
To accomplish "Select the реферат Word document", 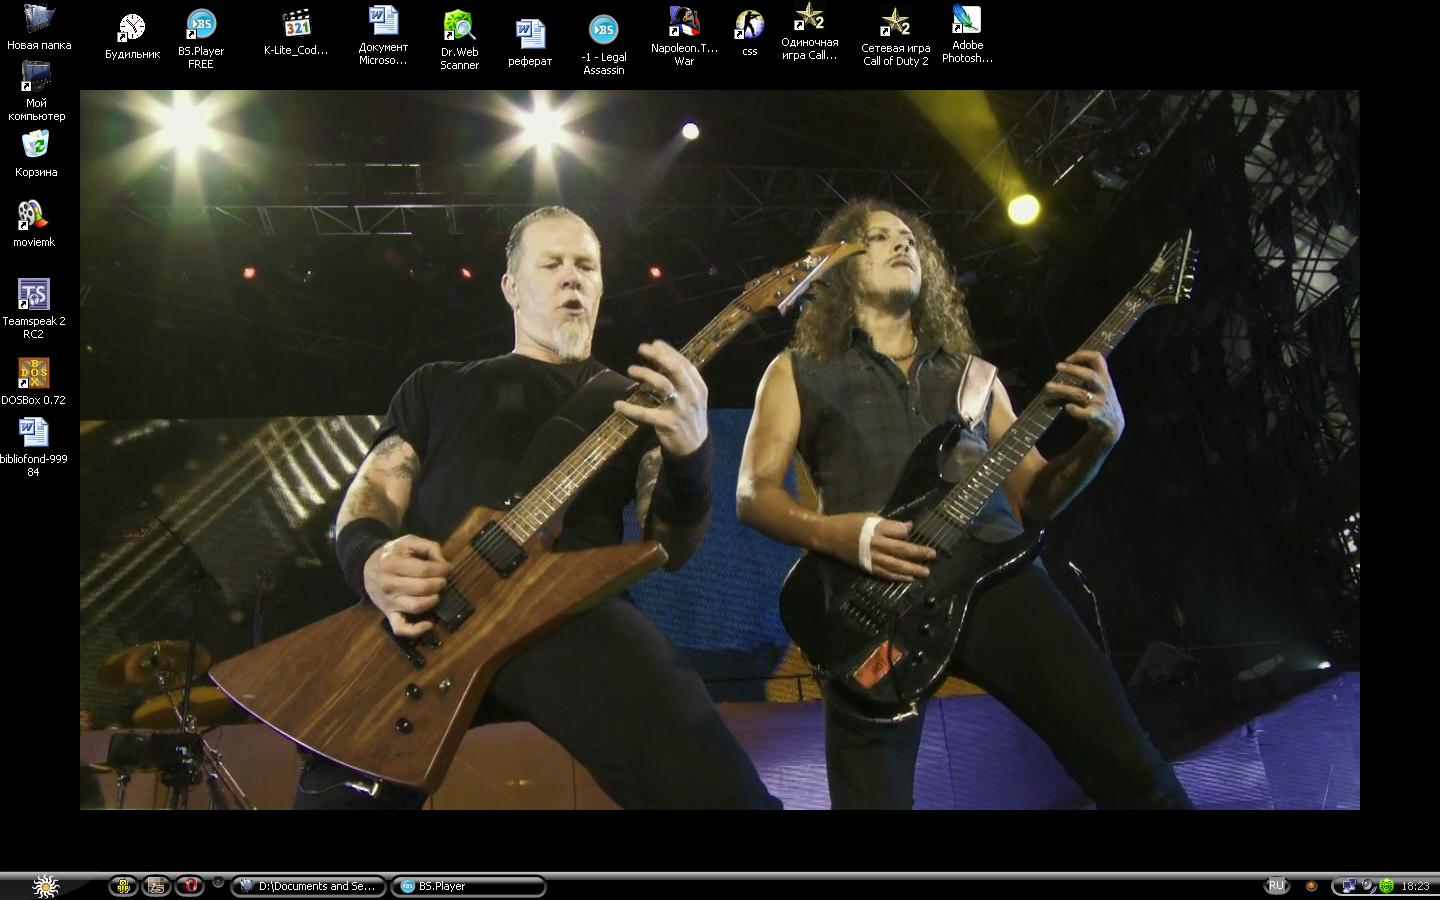I will 530,34.
